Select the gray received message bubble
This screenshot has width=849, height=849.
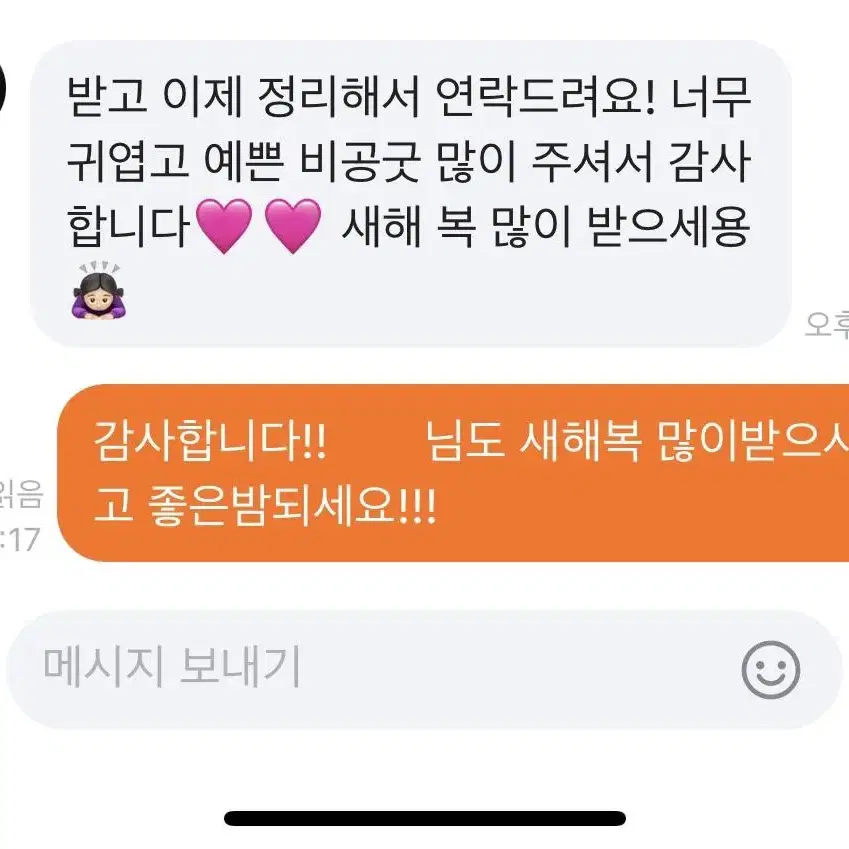410,194
